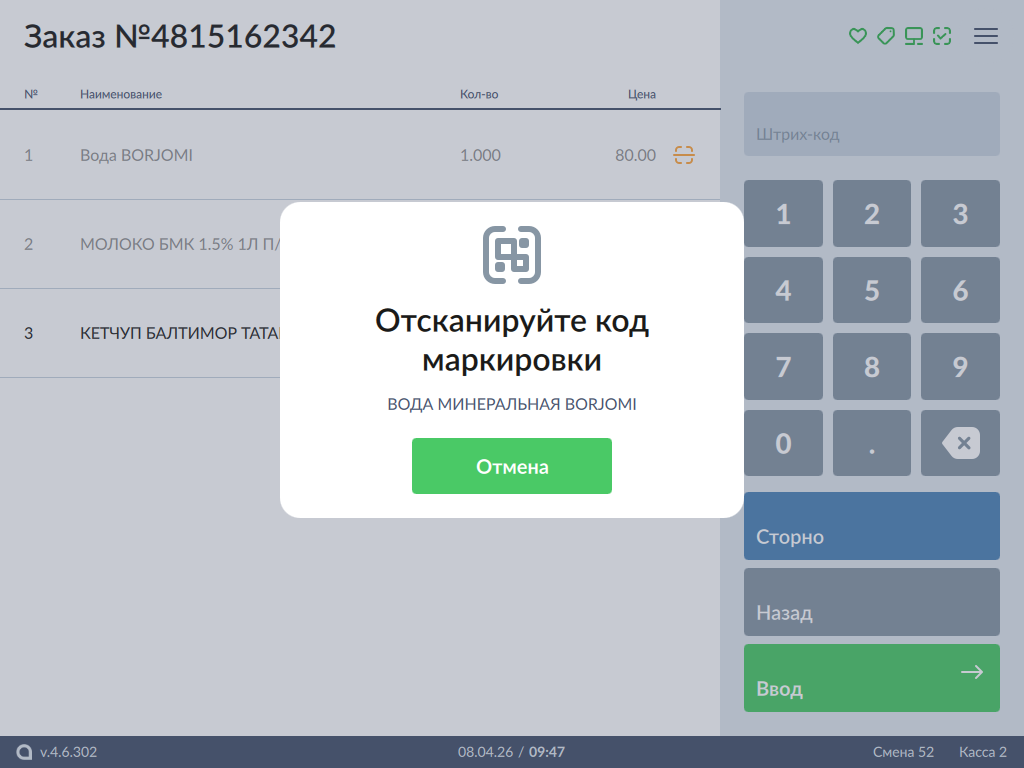This screenshot has height=768, width=1024.
Task: Click the computer network status icon
Action: click(x=913, y=36)
